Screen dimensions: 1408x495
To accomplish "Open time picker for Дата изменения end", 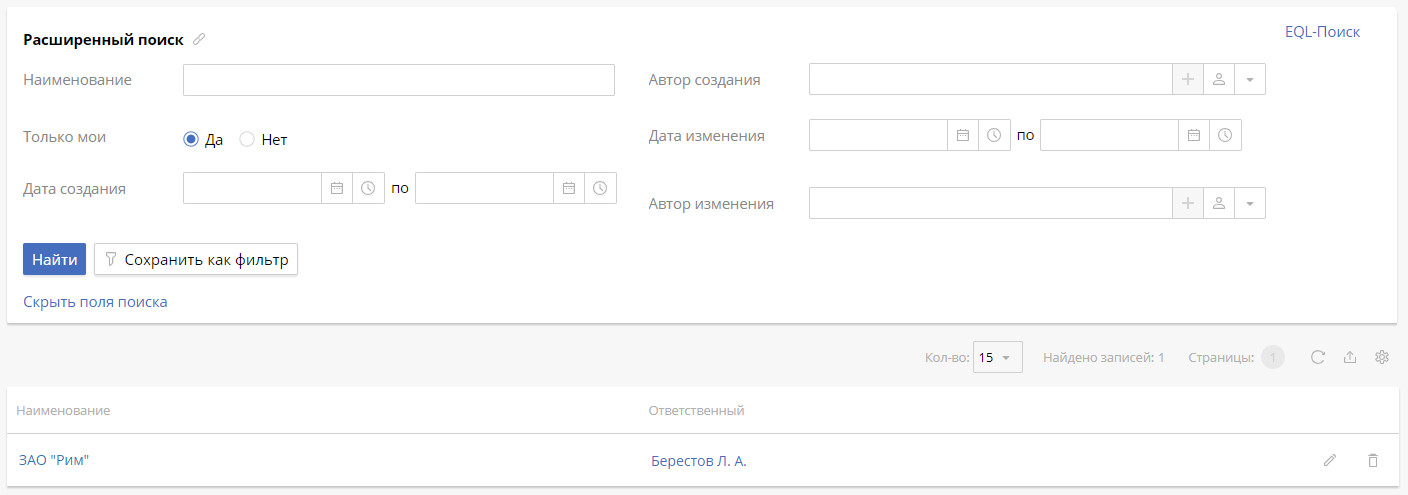I will [x=1225, y=135].
